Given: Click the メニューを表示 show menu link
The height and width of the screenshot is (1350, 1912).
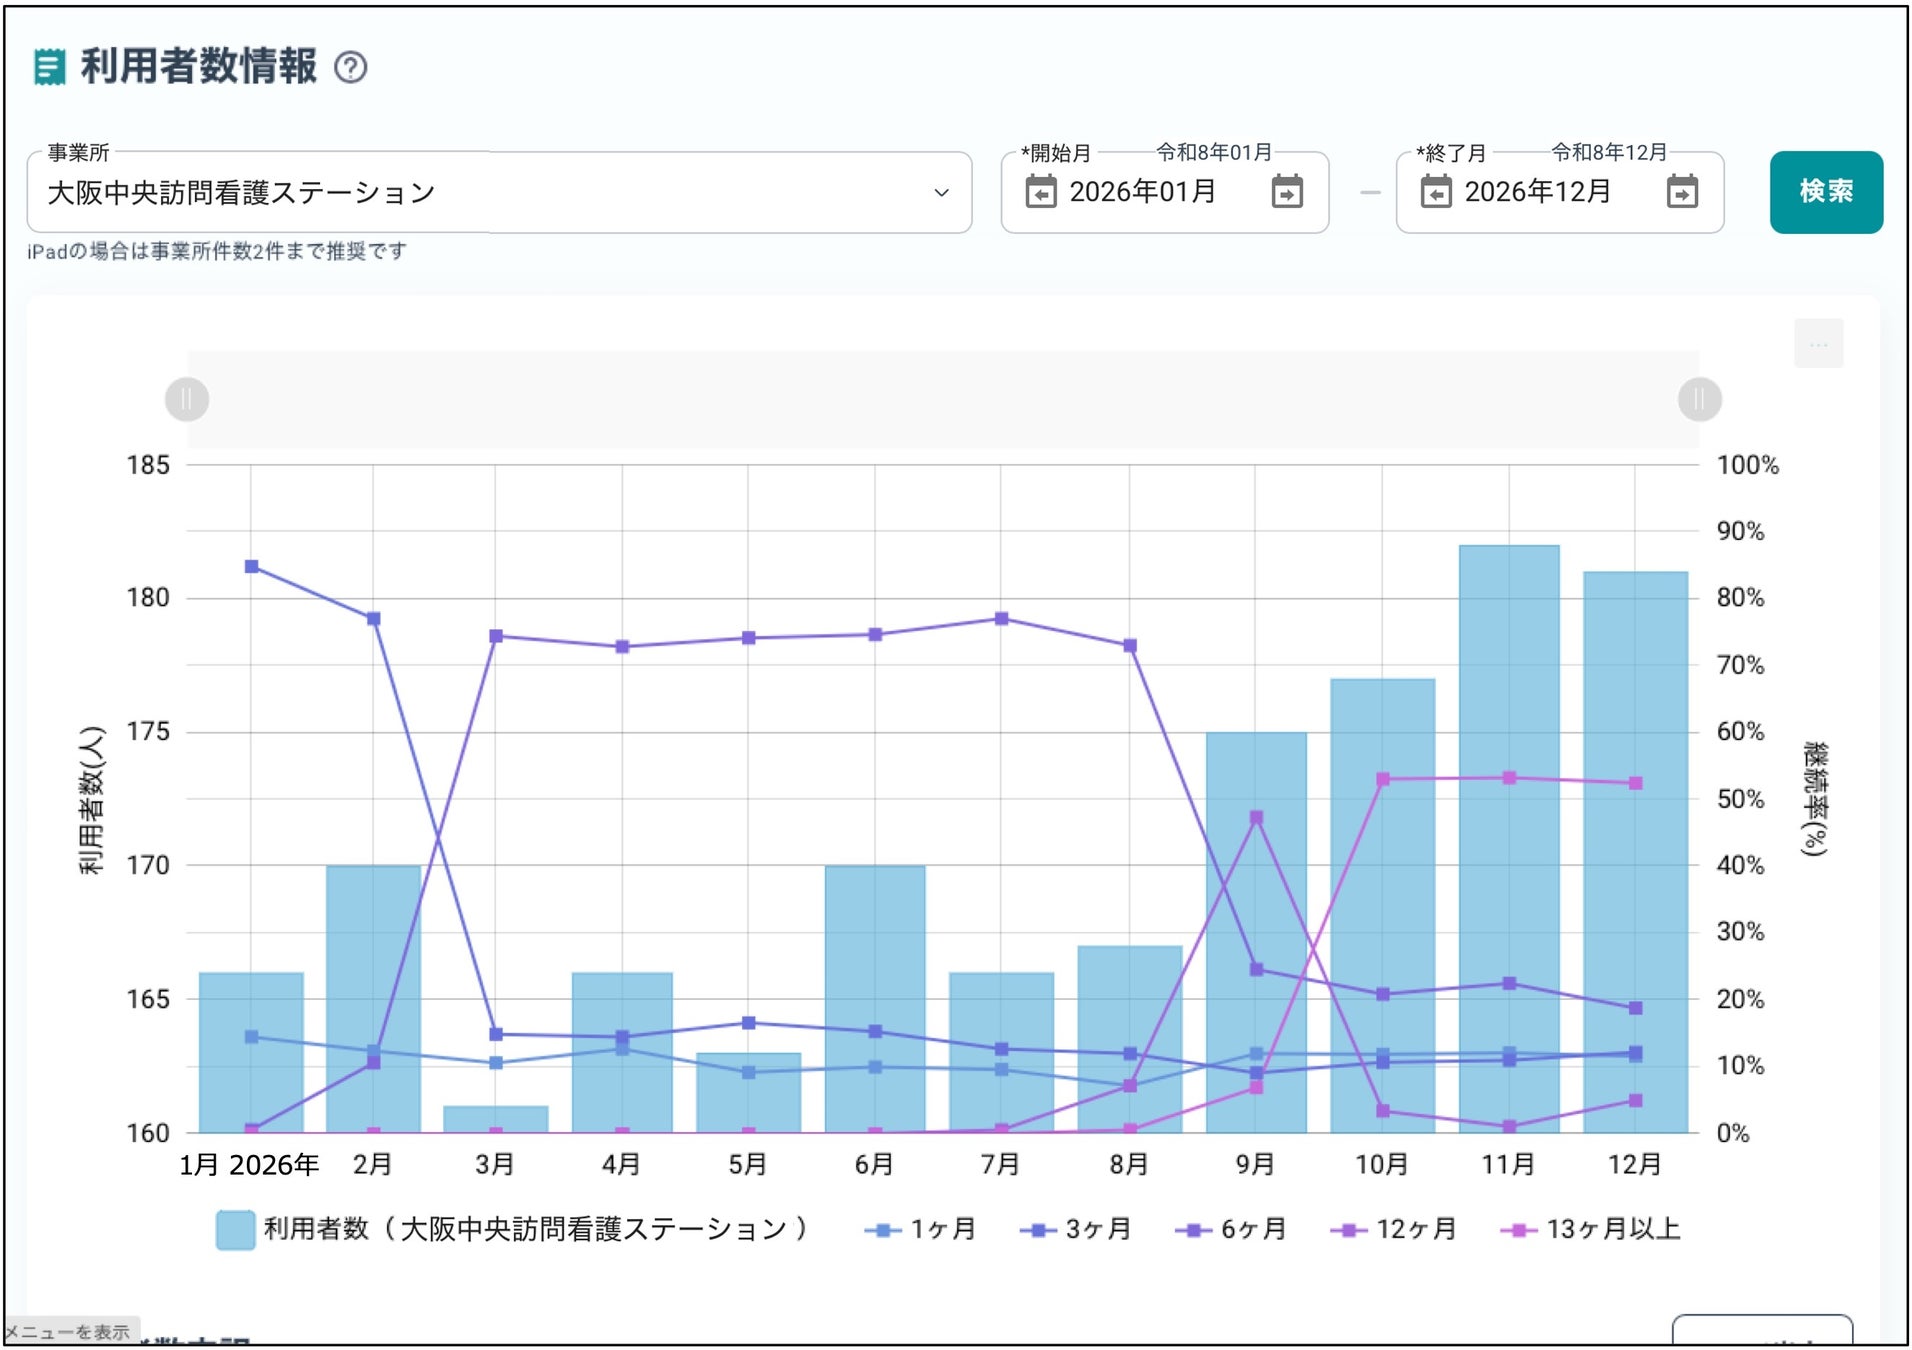Looking at the screenshot, I should (x=68, y=1332).
